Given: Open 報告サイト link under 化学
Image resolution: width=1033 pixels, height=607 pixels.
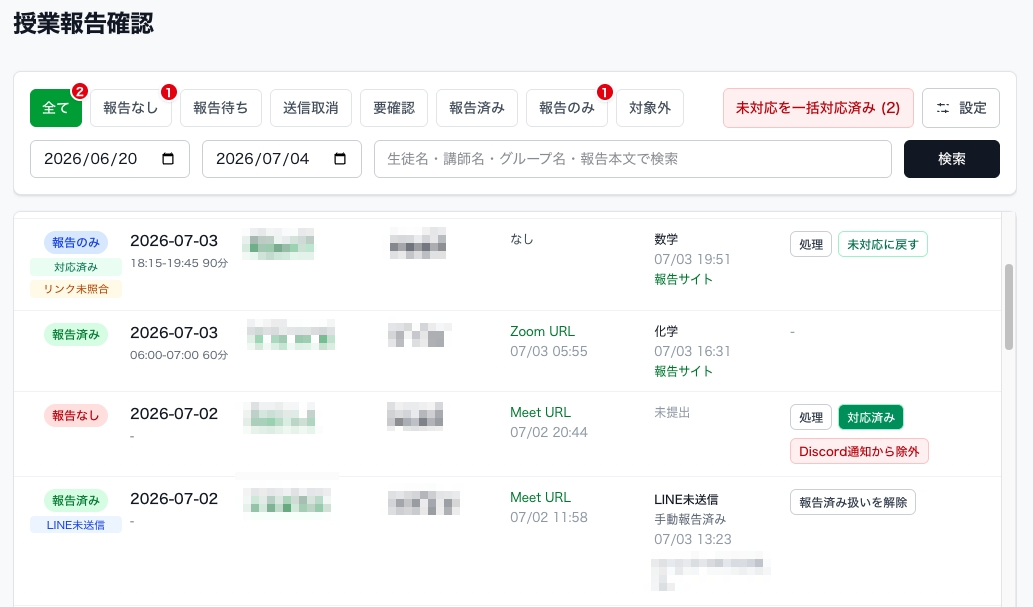Looking at the screenshot, I should [x=683, y=372].
